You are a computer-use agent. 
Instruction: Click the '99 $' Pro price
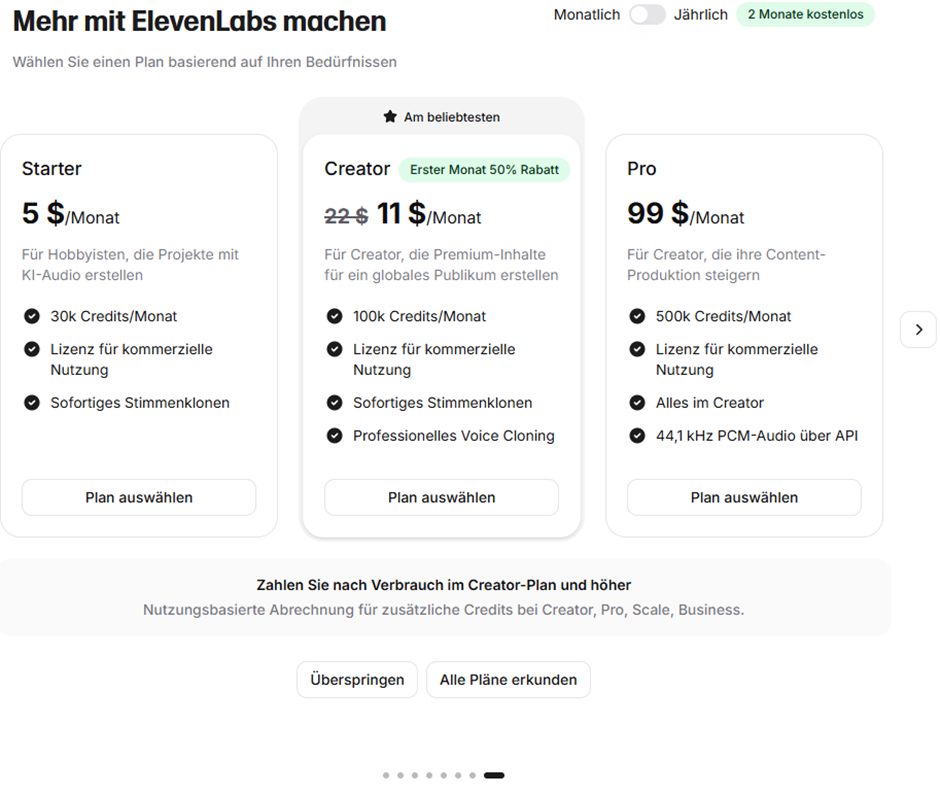pyautogui.click(x=658, y=213)
